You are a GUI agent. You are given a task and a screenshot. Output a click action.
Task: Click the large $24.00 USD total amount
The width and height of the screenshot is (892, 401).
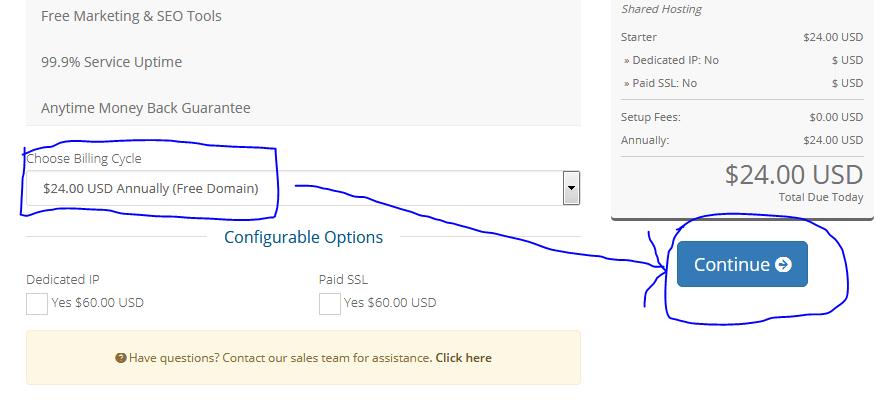793,175
